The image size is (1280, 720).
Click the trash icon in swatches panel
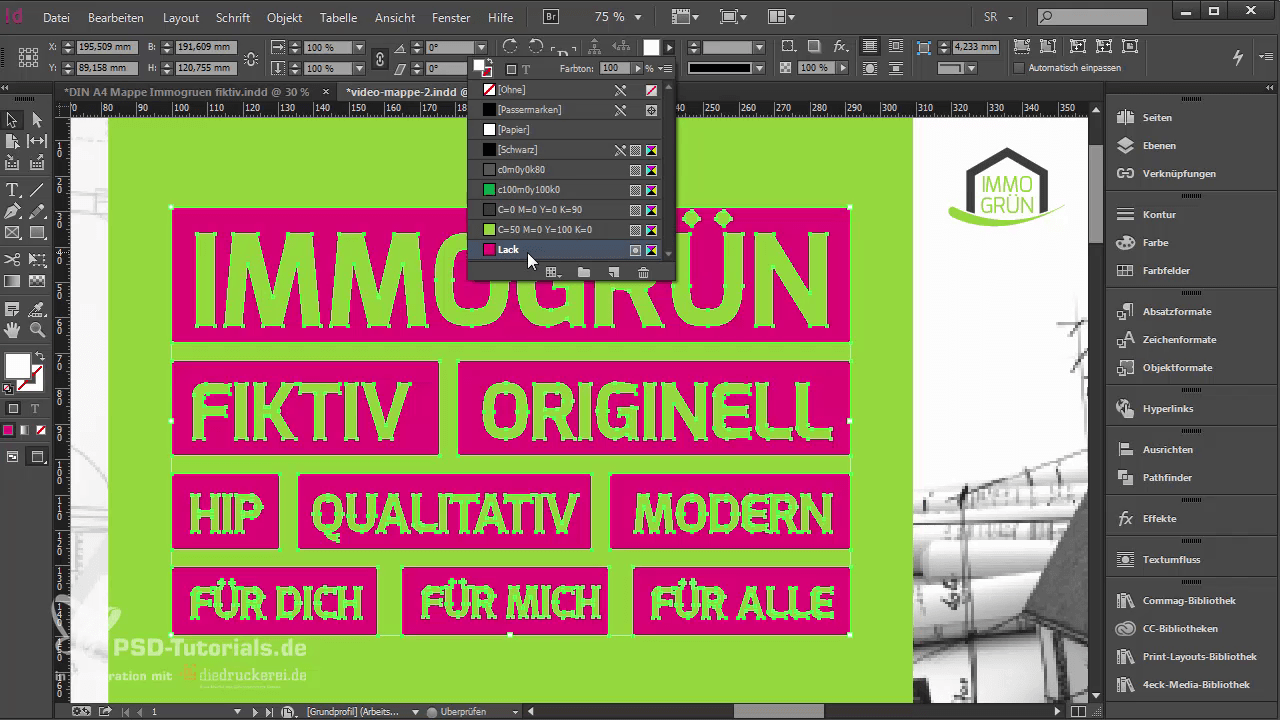(643, 272)
